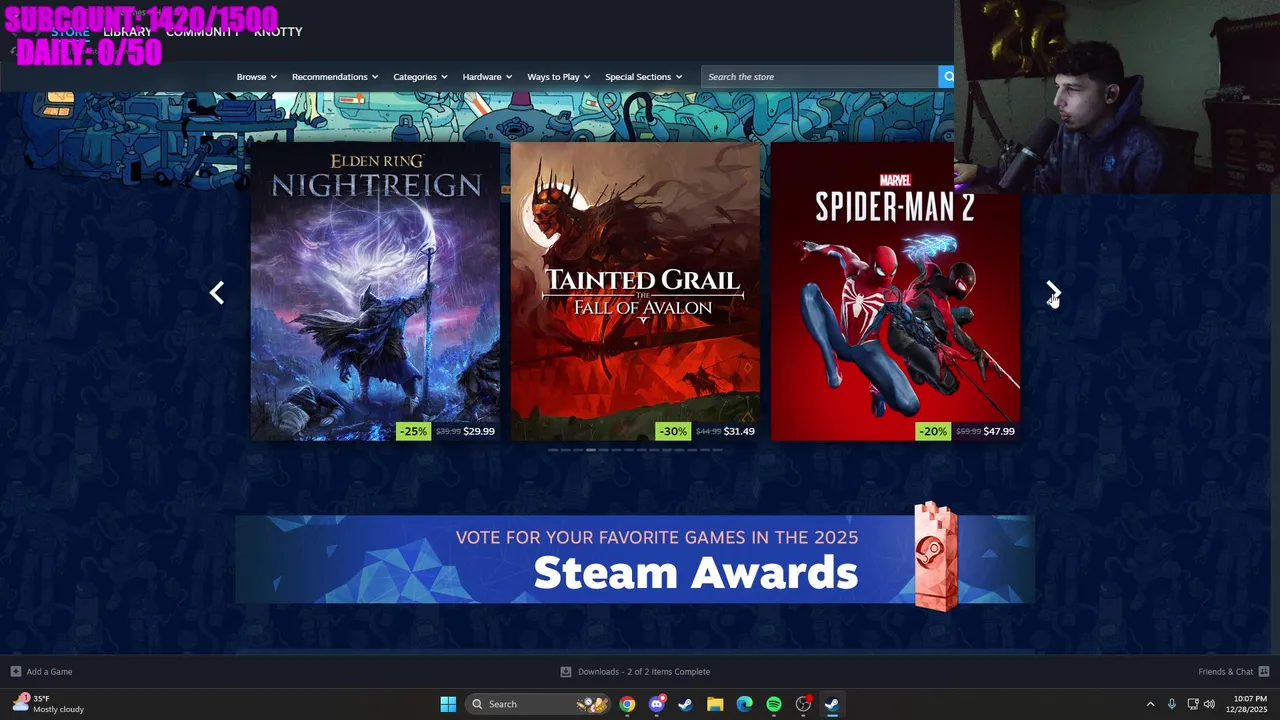Image resolution: width=1280 pixels, height=720 pixels.
Task: Click the $29.99 Nightreign price
Action: [x=479, y=431]
